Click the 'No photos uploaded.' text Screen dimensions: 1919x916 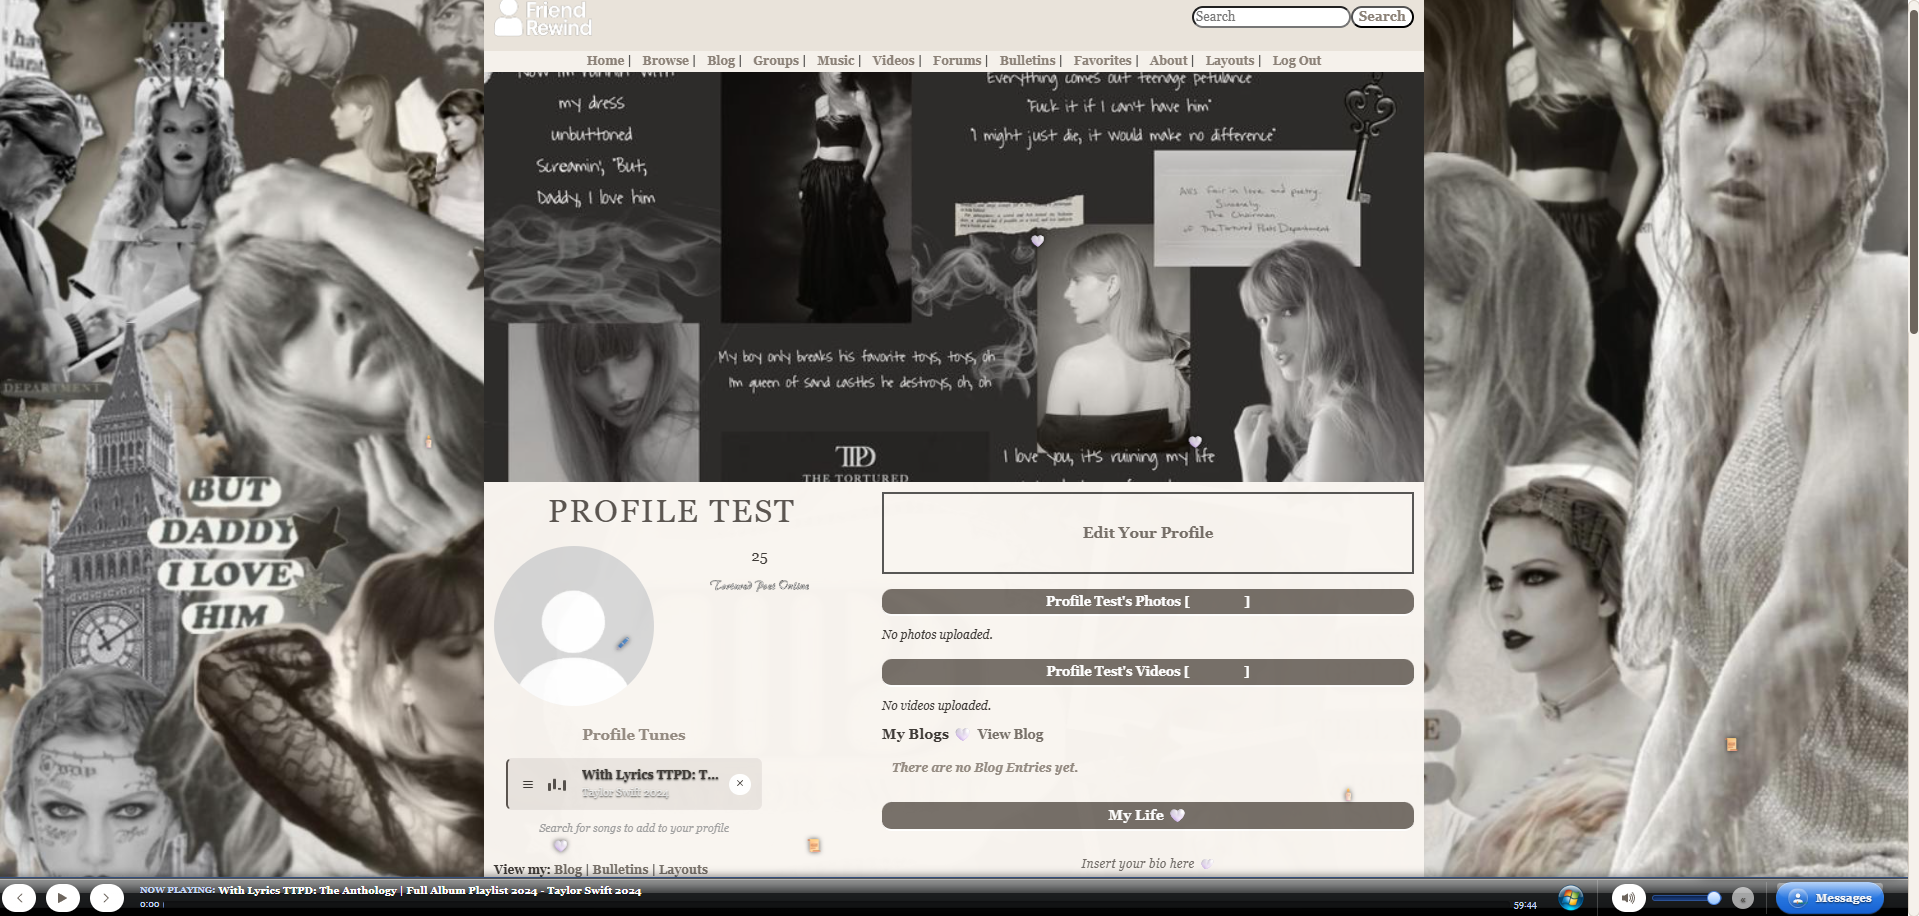pyautogui.click(x=937, y=635)
